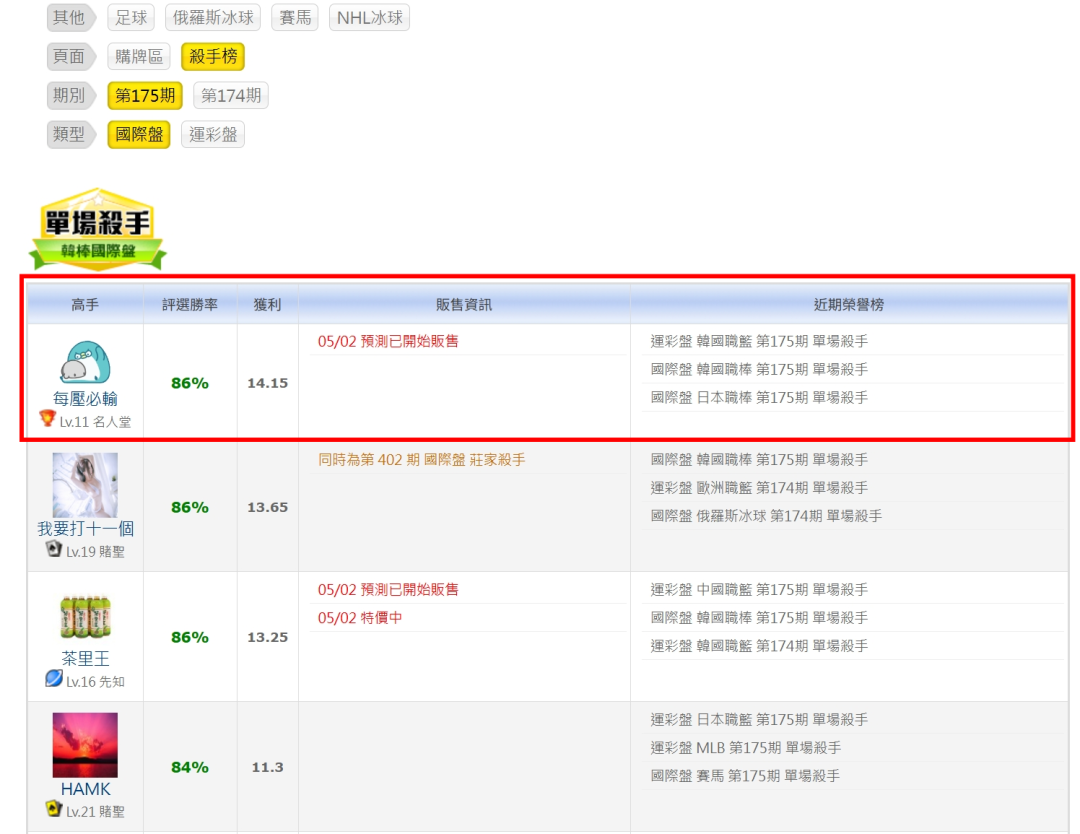Open 我要打十一個 profile link
Image resolution: width=1080 pixels, height=834 pixels.
(85, 529)
